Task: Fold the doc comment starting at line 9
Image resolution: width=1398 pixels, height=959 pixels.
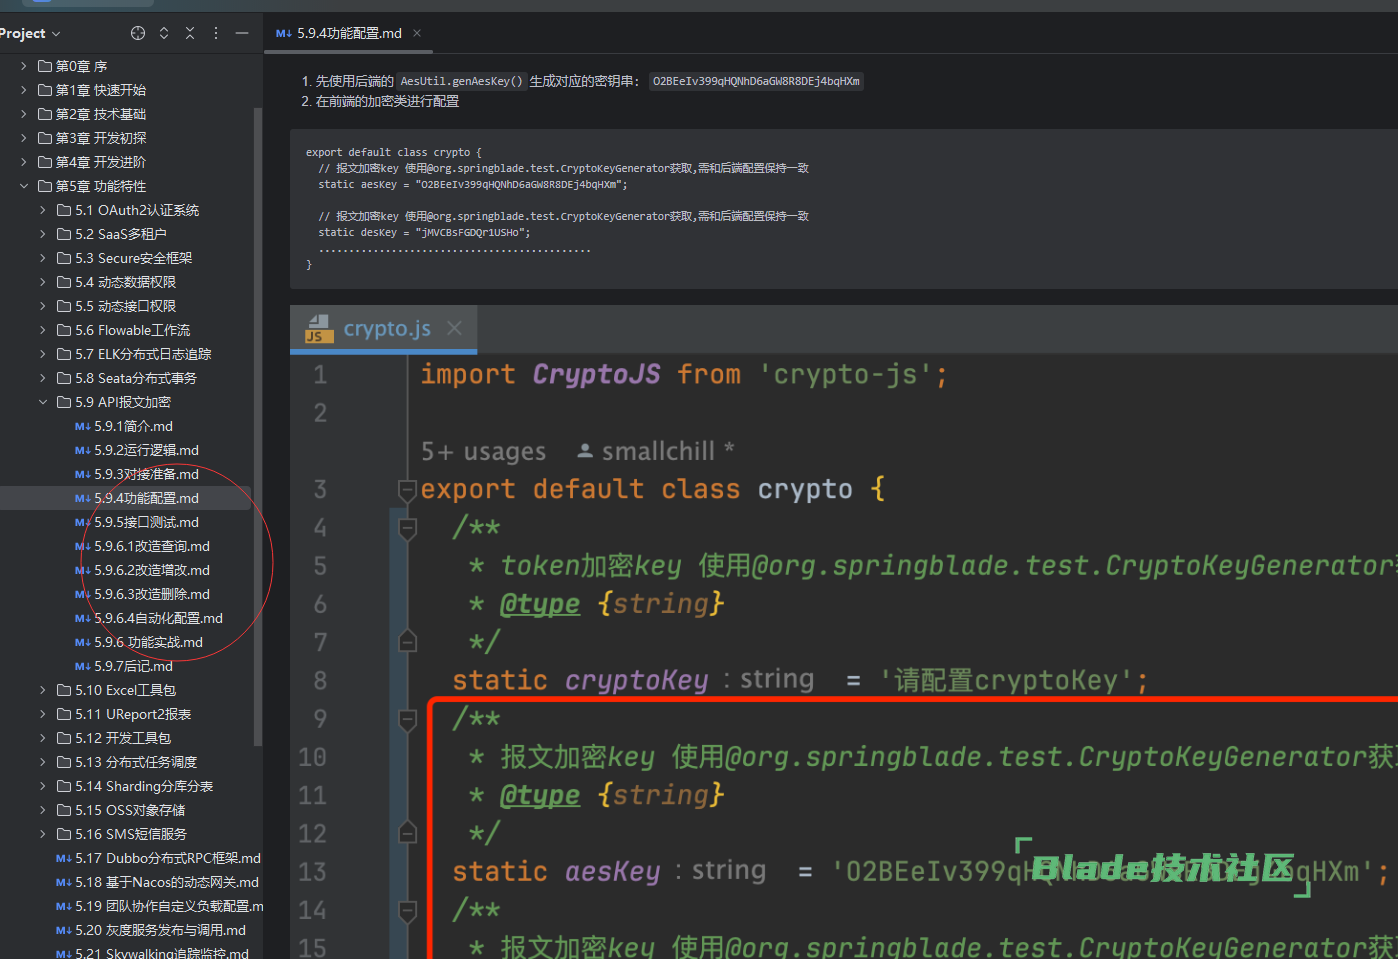Action: coord(407,719)
